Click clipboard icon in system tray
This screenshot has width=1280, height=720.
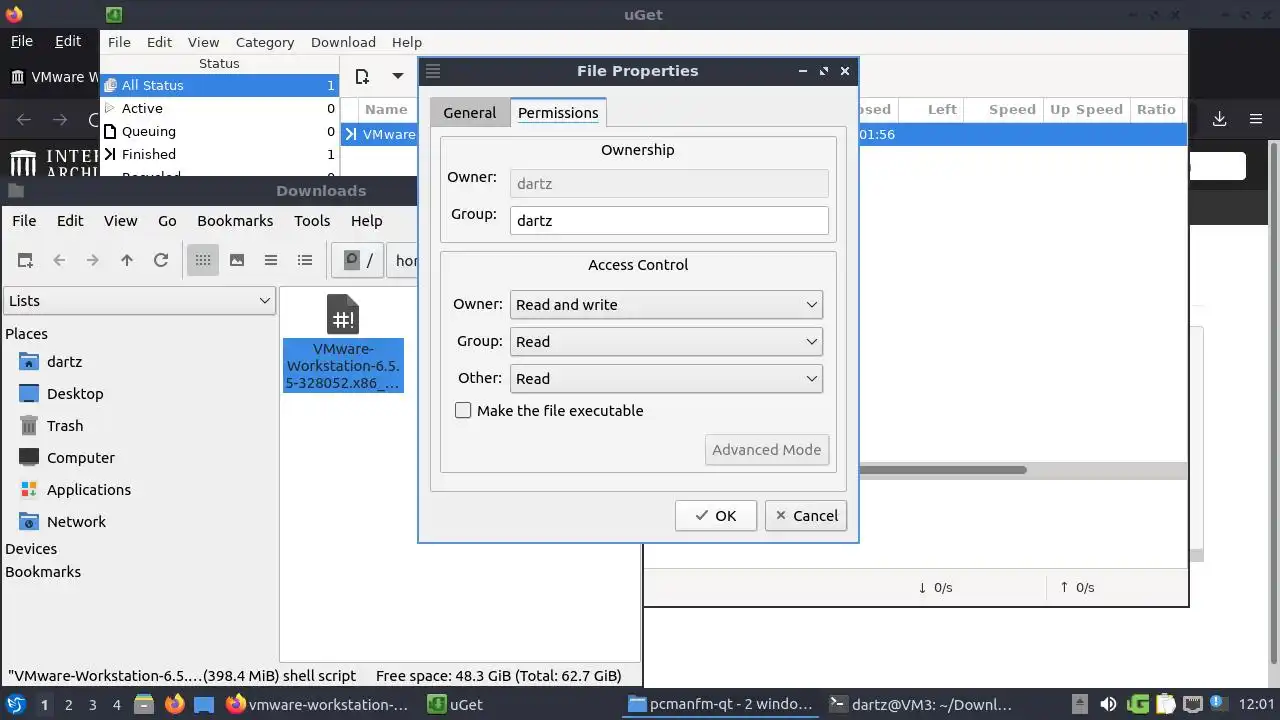pos(1165,704)
